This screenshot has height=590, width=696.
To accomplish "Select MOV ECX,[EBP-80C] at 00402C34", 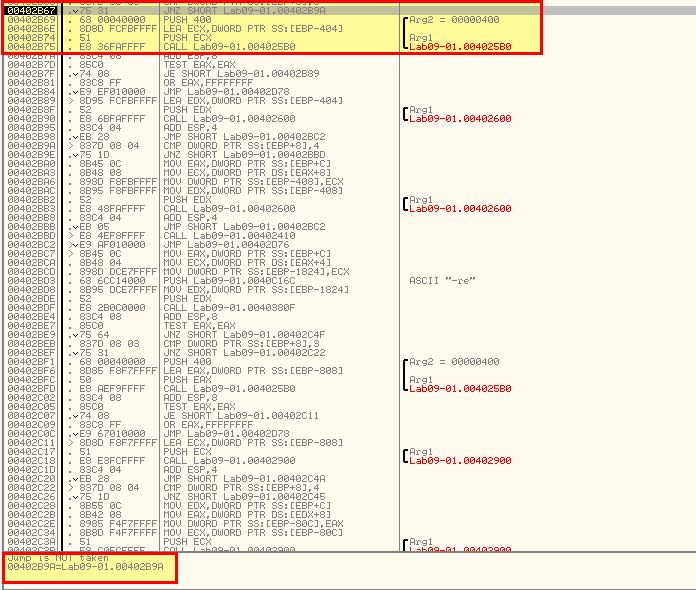I will tap(253, 532).
